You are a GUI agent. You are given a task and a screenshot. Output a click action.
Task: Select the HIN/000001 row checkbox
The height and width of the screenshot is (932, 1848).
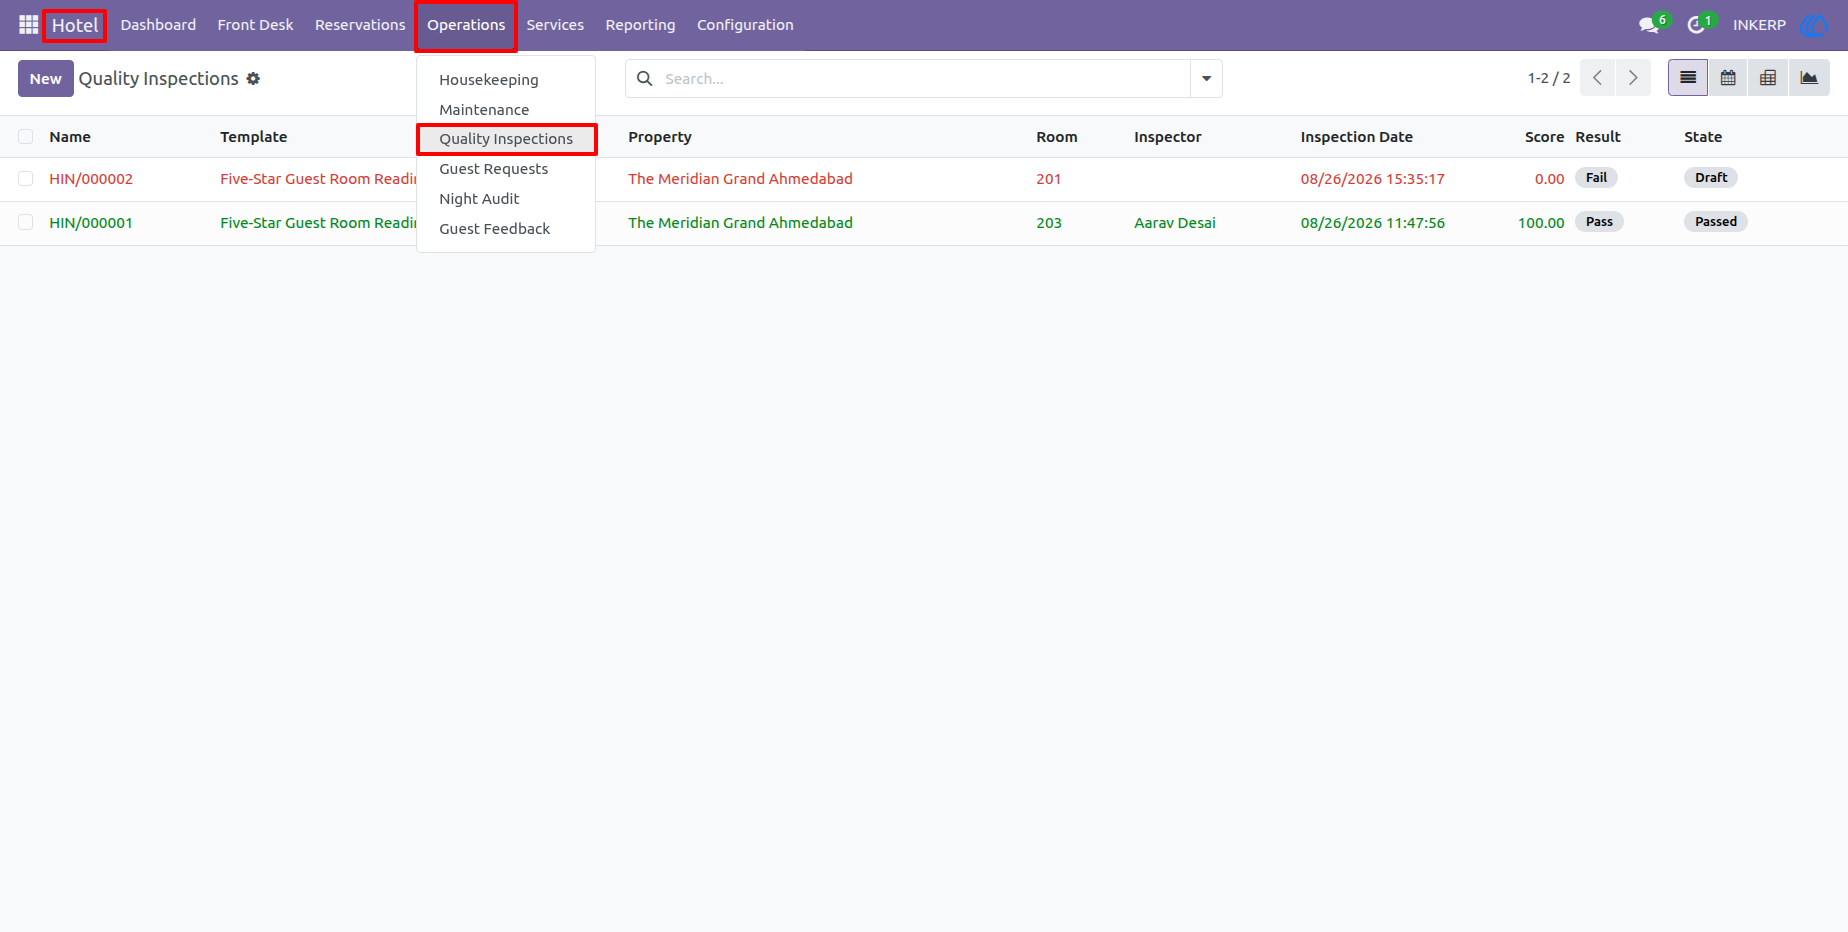(26, 223)
